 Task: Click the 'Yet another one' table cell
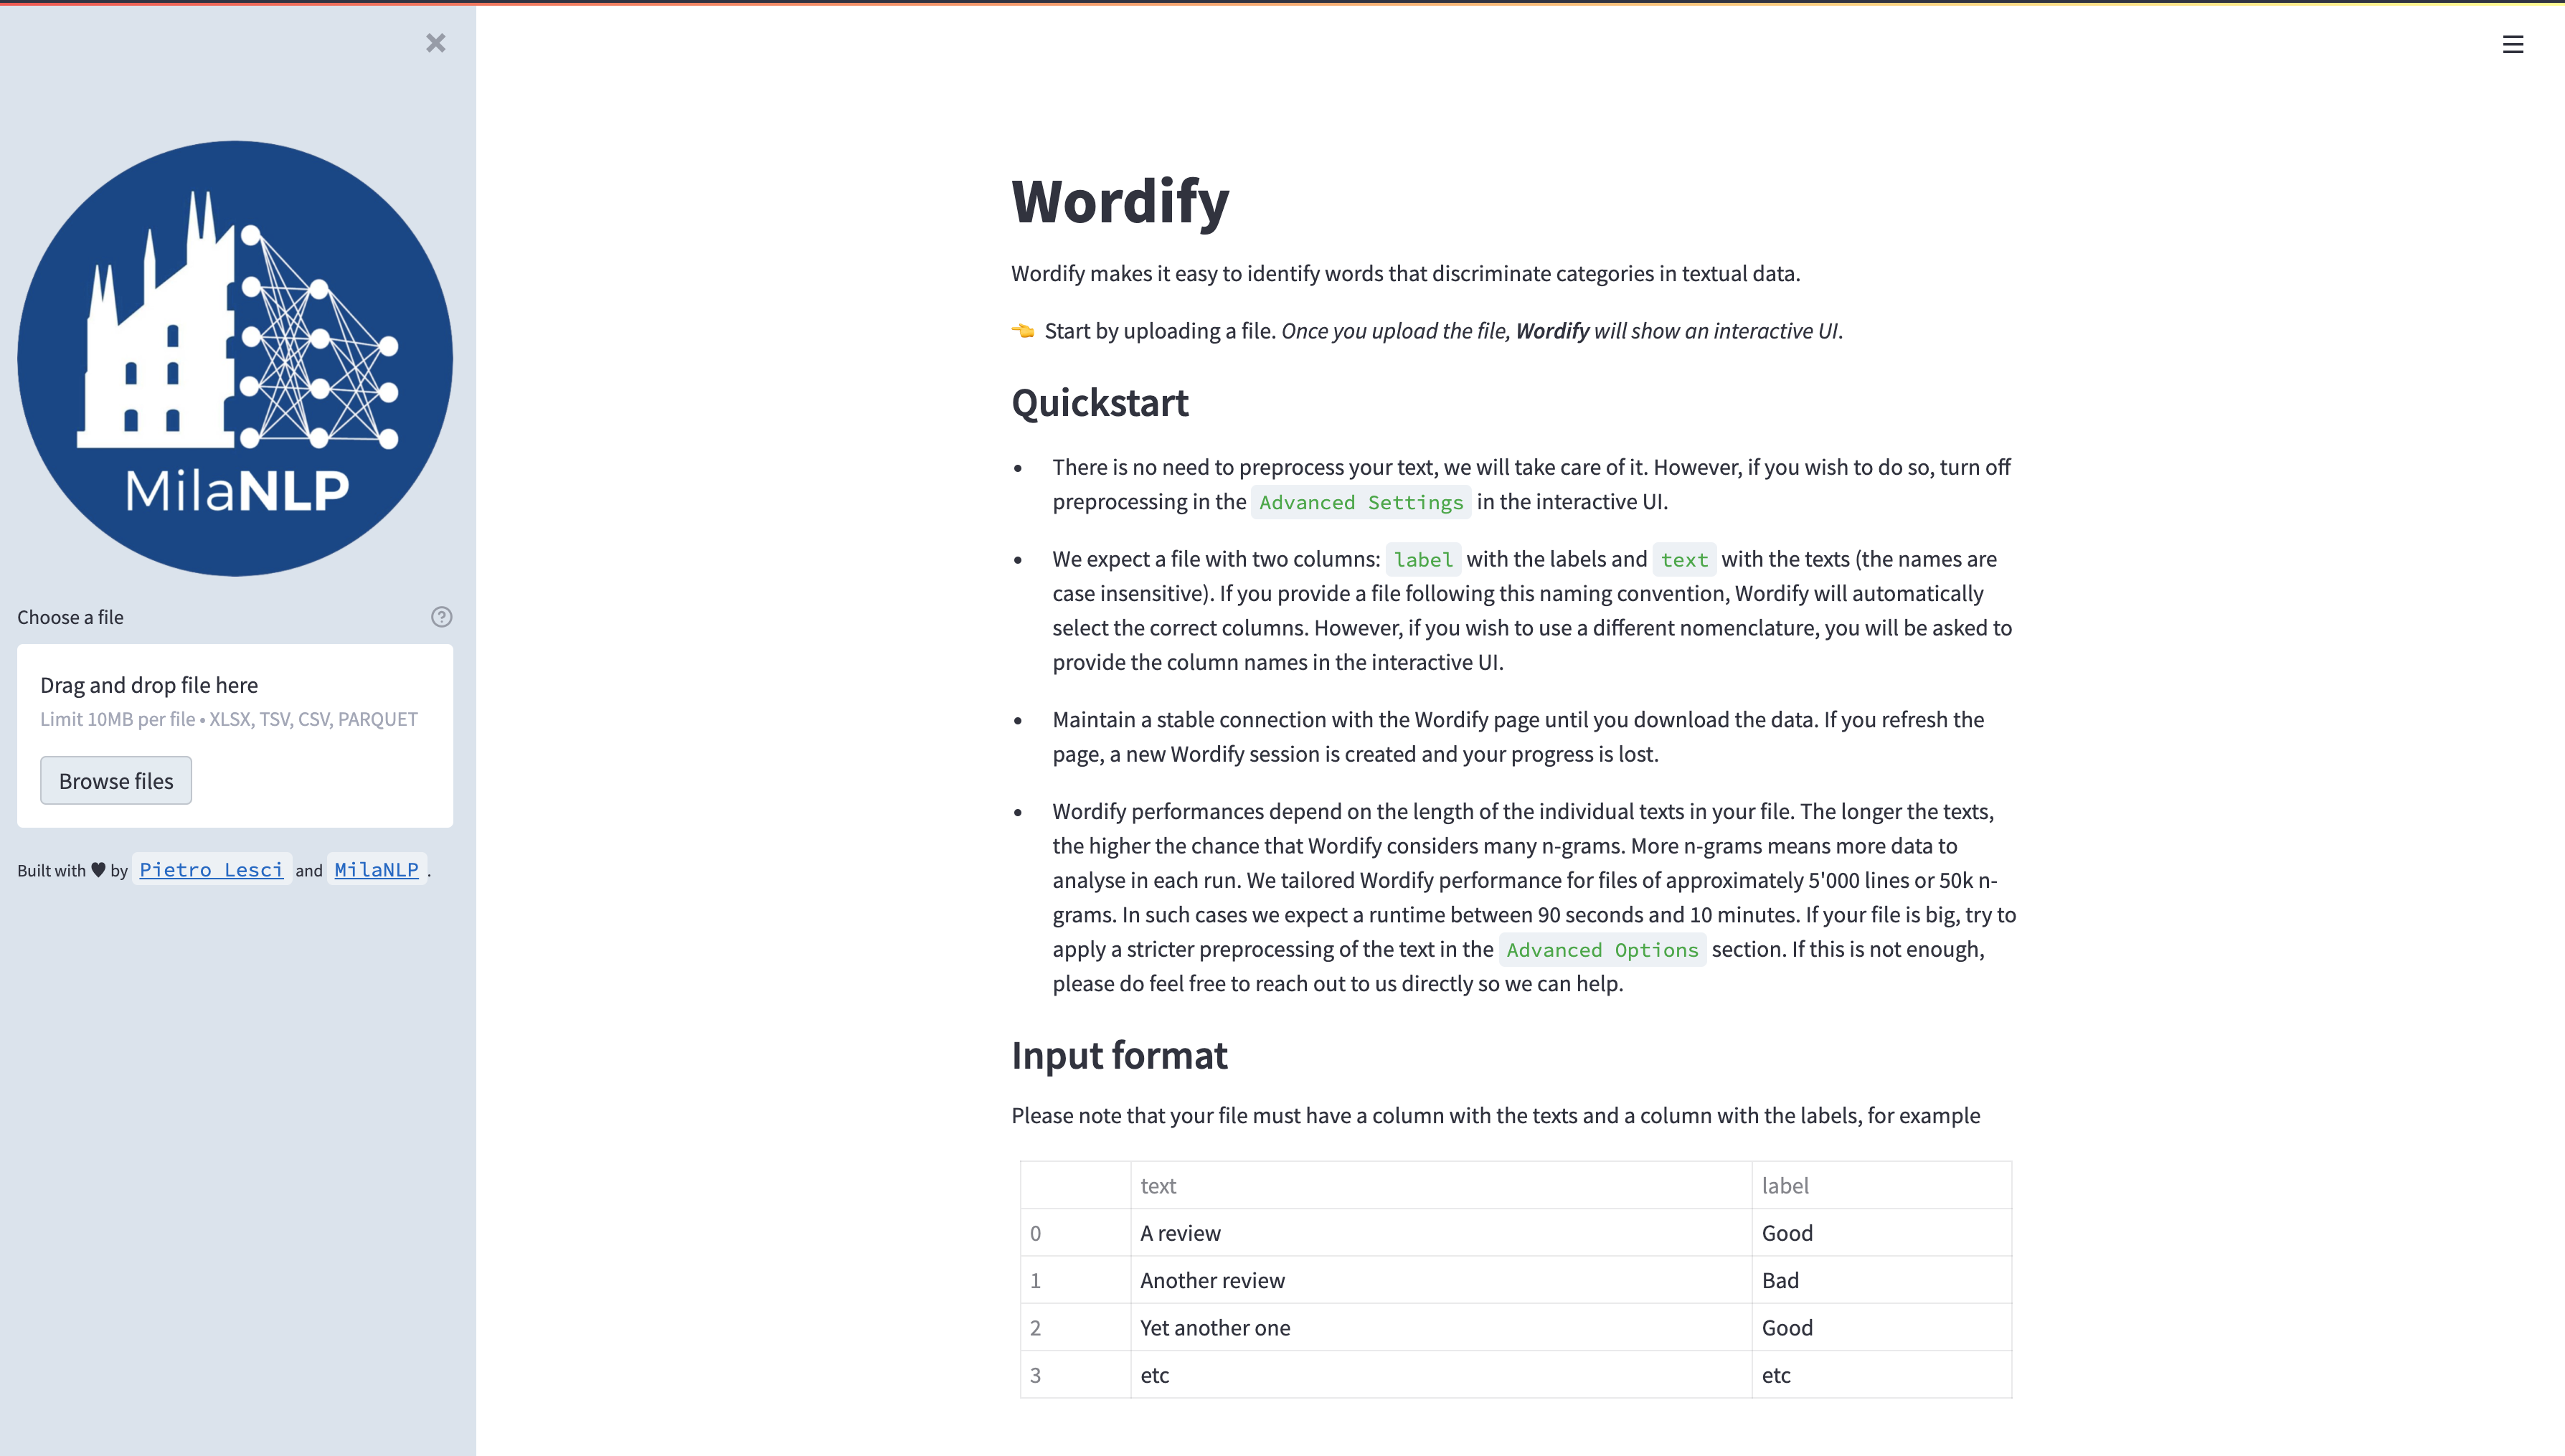pyautogui.click(x=1215, y=1328)
